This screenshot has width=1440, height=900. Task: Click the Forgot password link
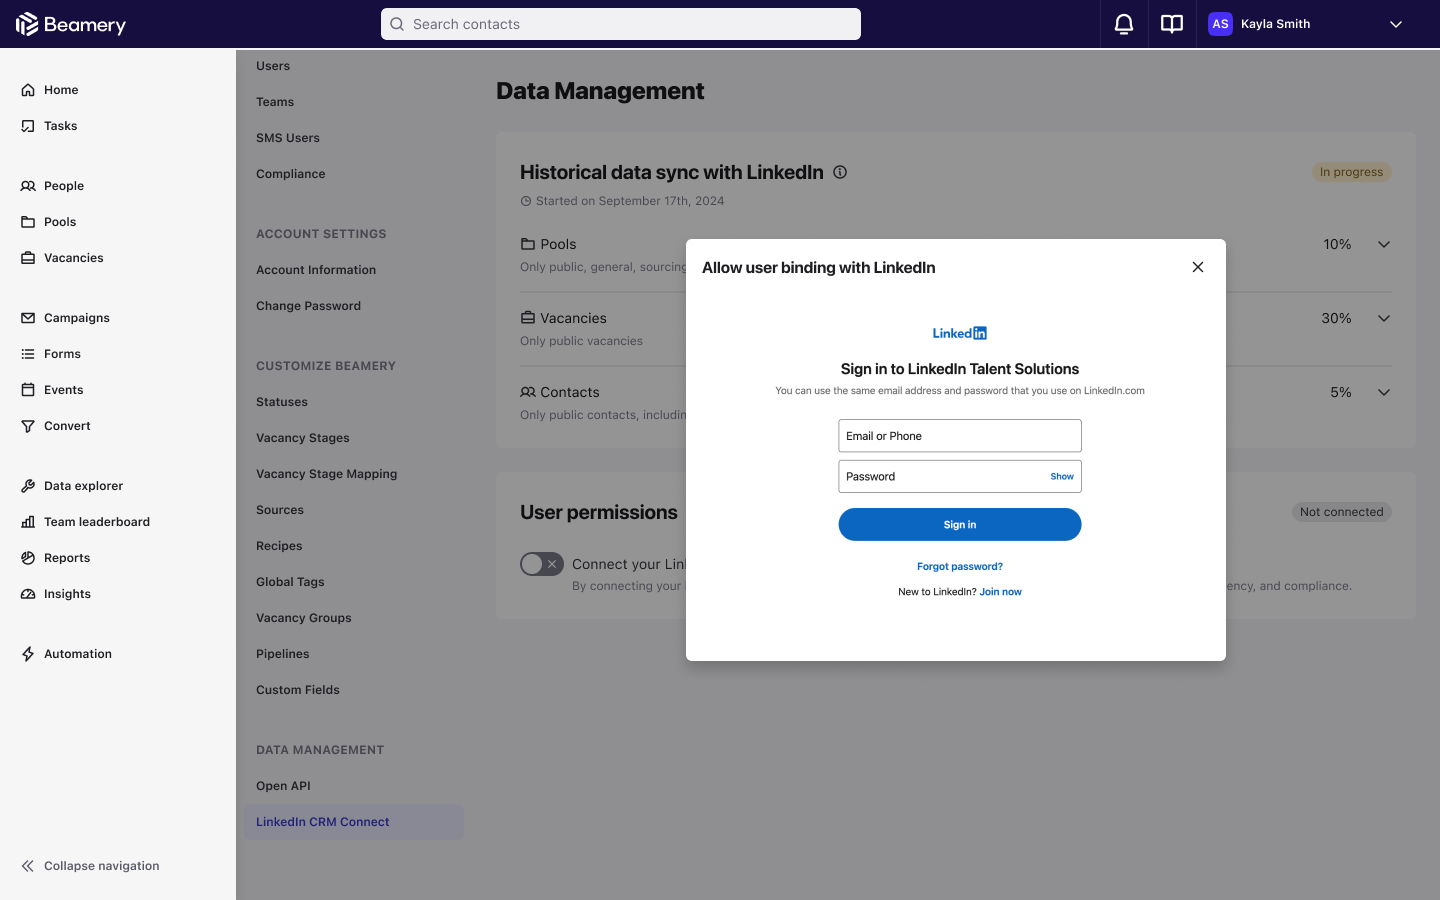(960, 566)
